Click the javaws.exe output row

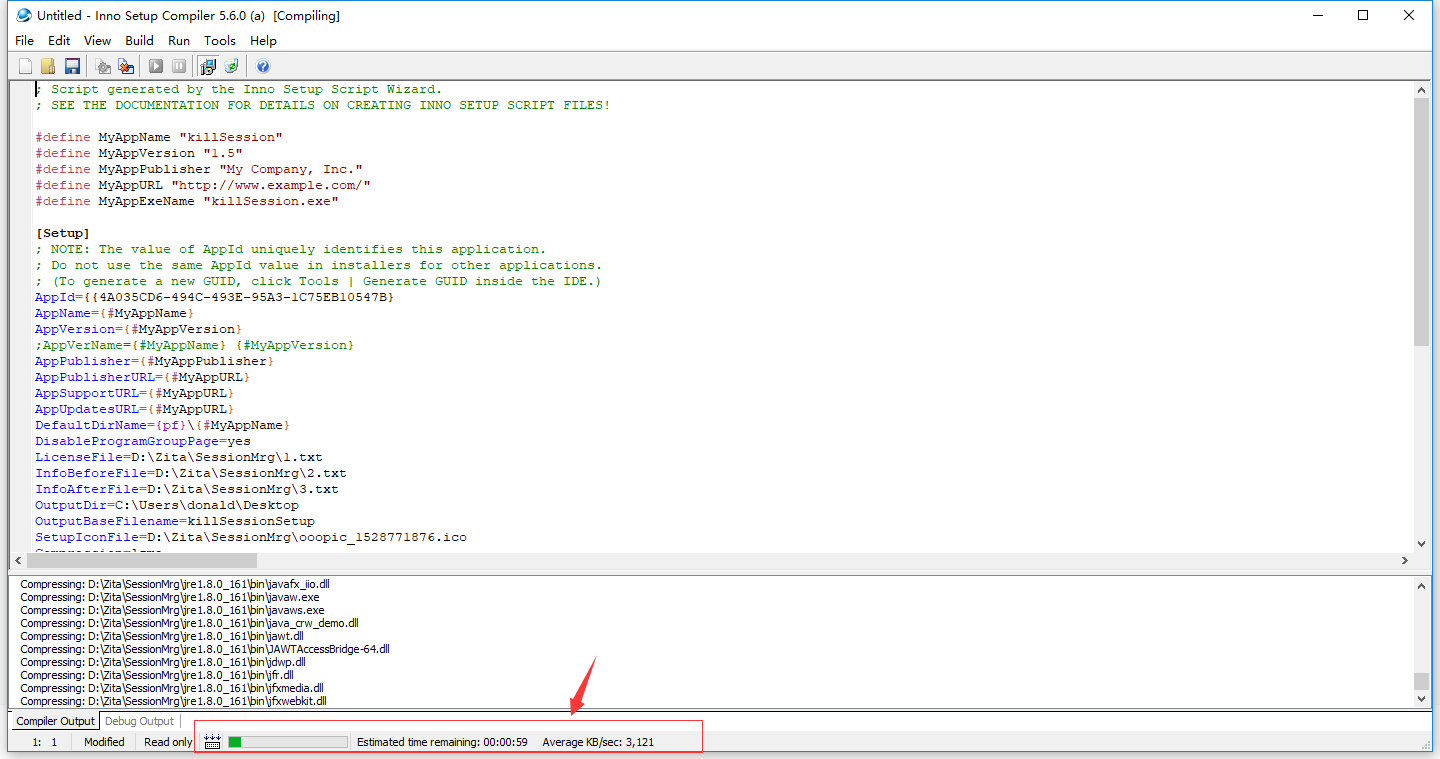coord(172,610)
